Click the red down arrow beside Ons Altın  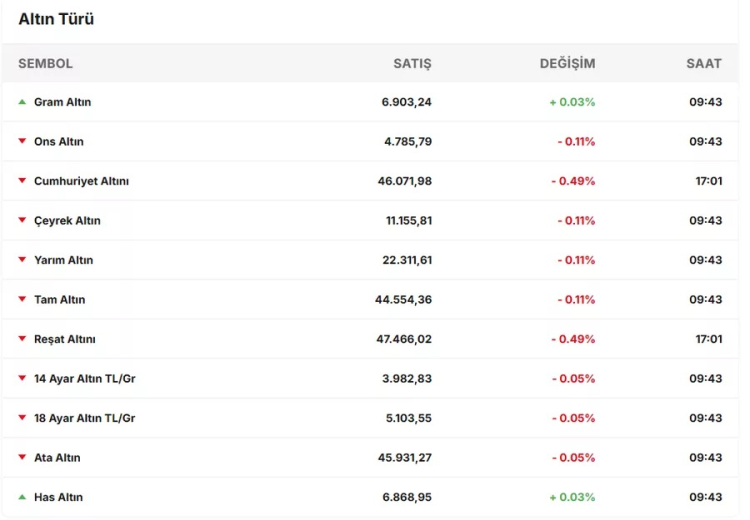coord(22,142)
